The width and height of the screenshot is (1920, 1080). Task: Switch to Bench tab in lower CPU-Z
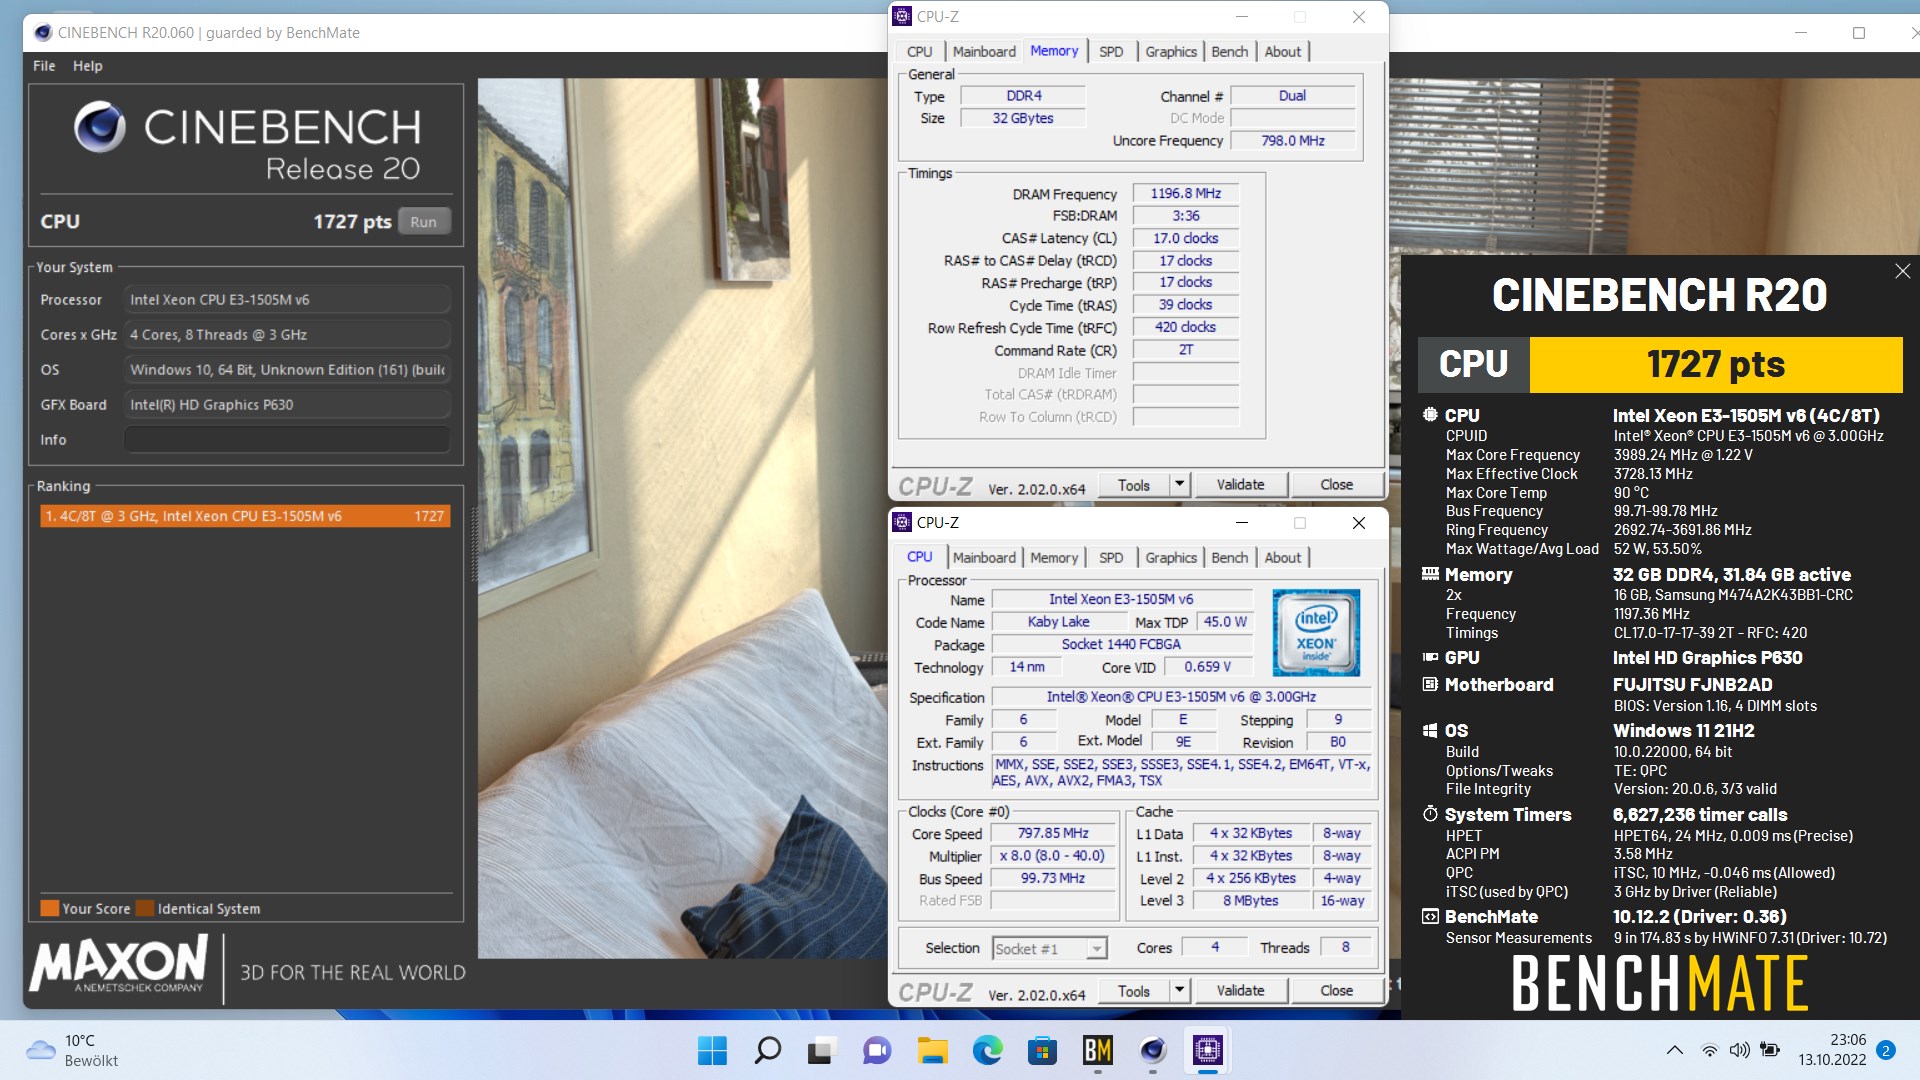[1229, 558]
